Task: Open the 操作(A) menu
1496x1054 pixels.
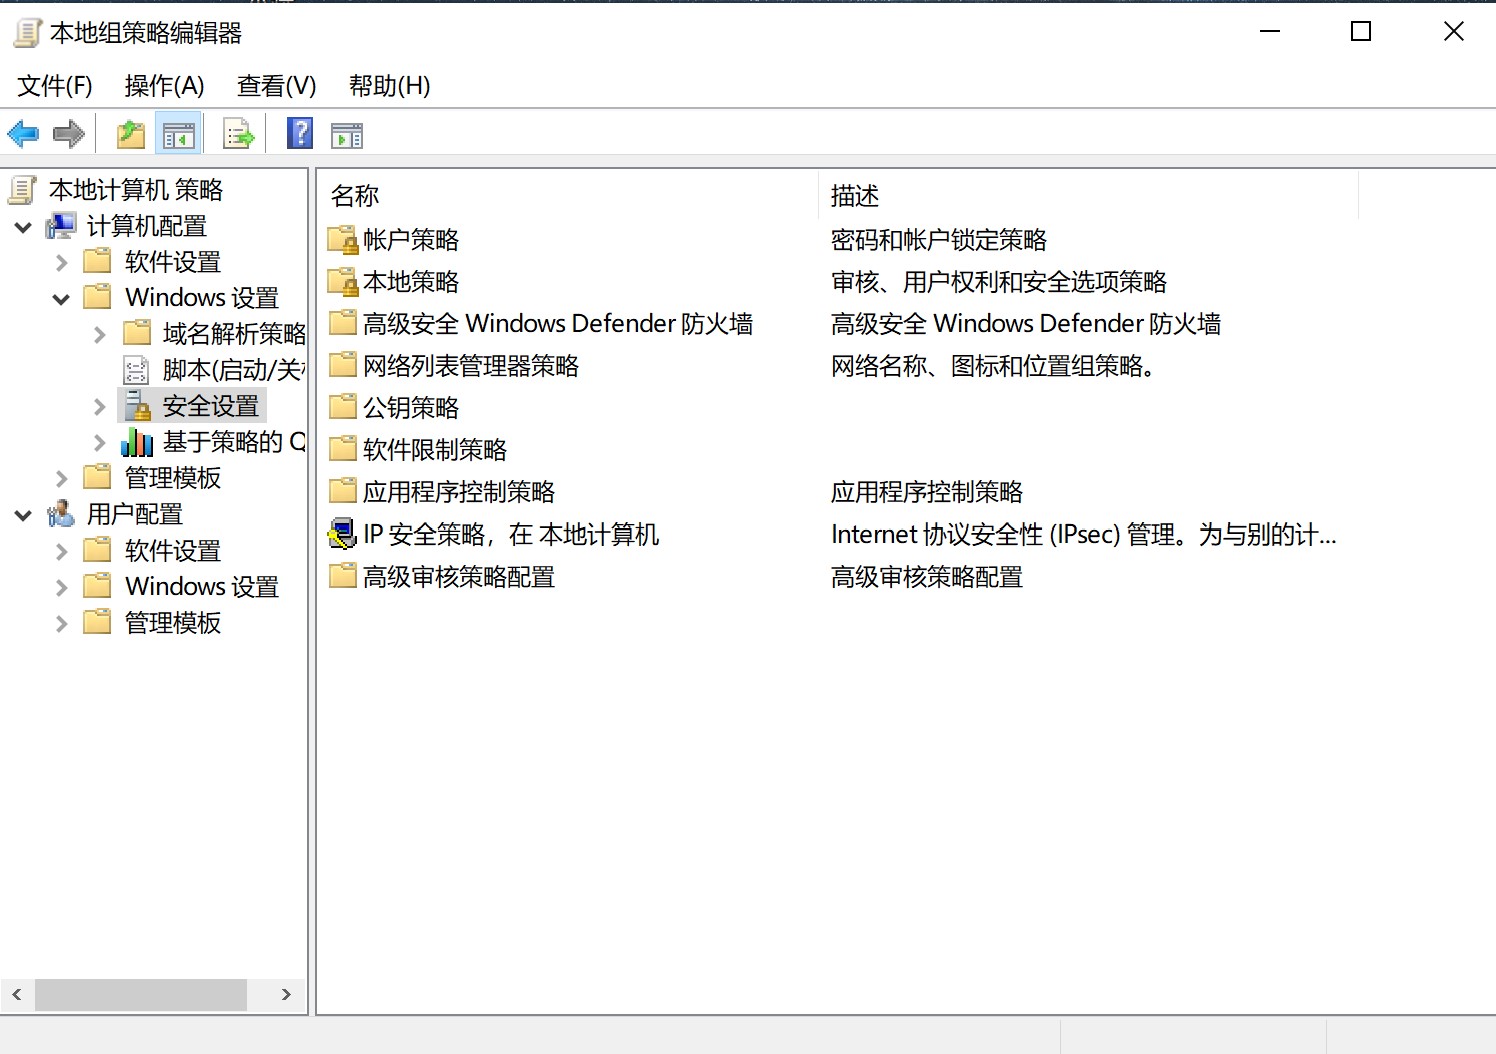Action: tap(164, 85)
